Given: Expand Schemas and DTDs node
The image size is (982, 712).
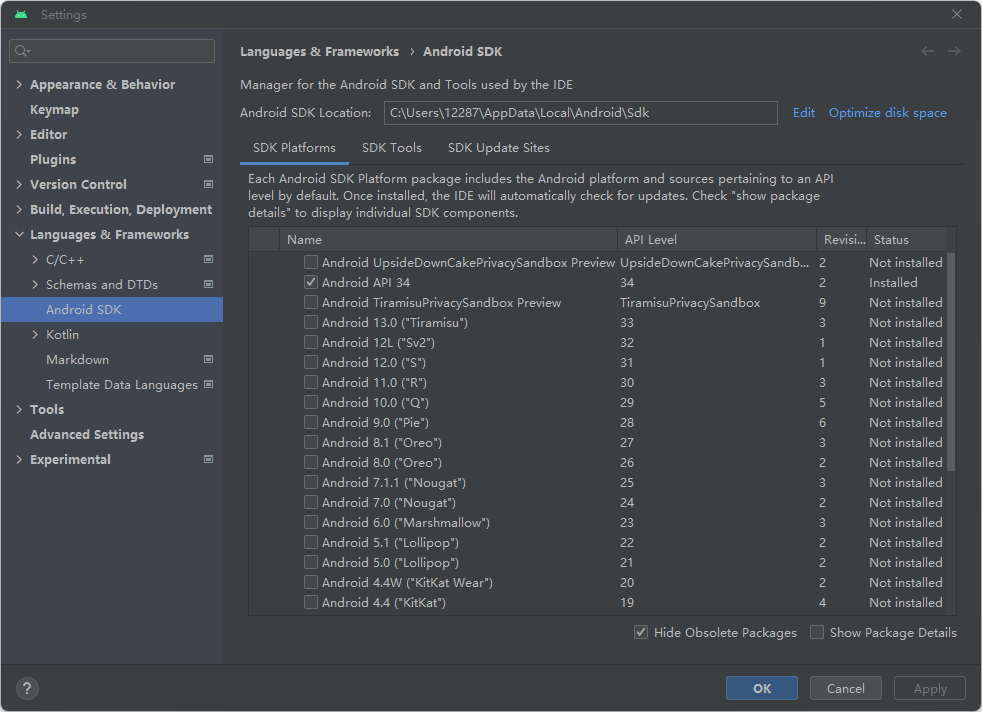Looking at the screenshot, I should (35, 285).
